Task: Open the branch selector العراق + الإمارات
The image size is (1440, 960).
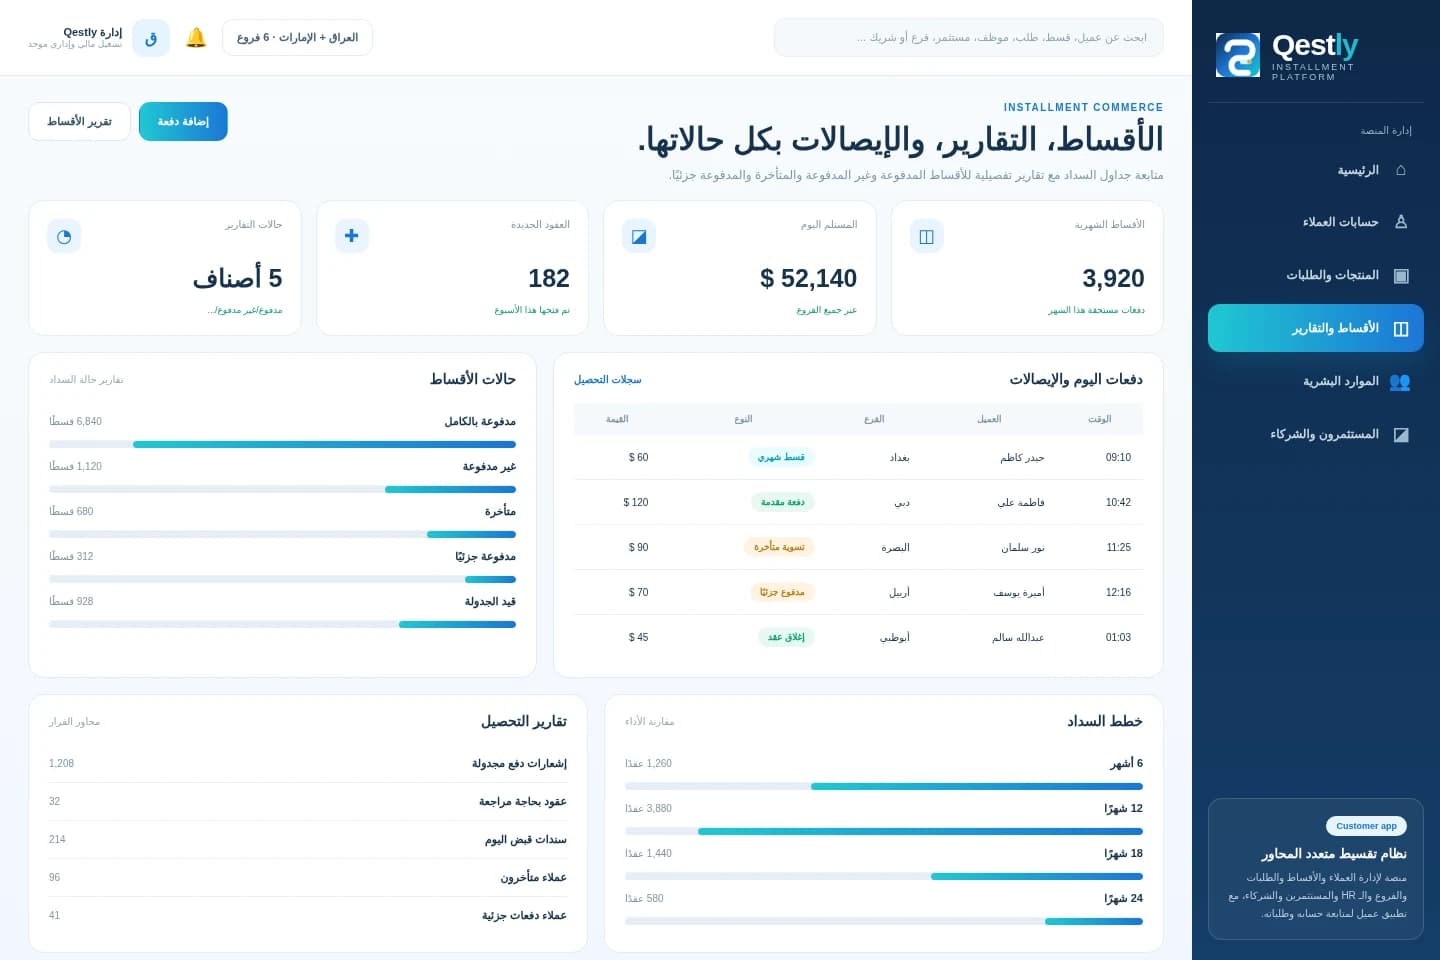Action: coord(297,38)
